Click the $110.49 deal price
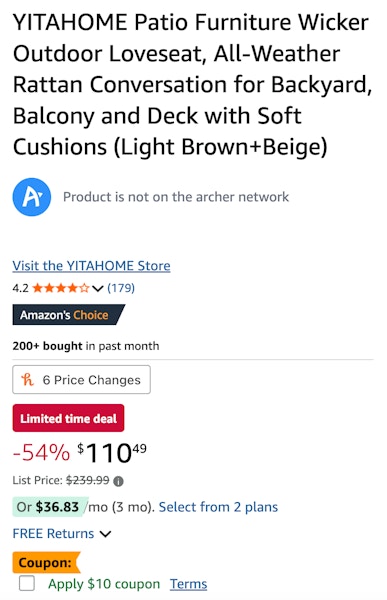 pos(112,453)
